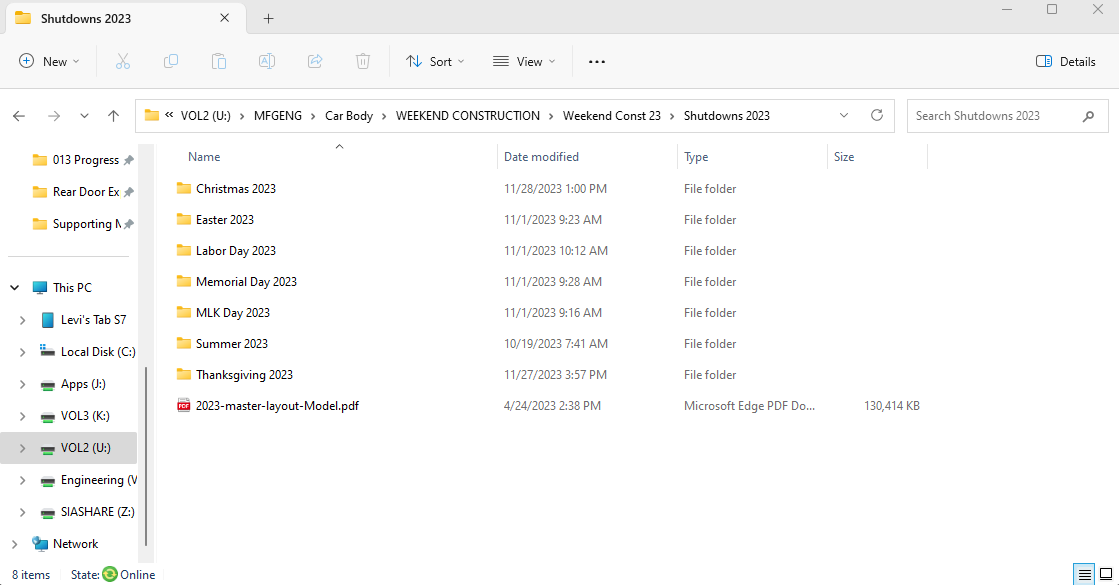Switch to details list view in status bar
Viewport: 1119px width, 585px height.
[x=1084, y=575]
